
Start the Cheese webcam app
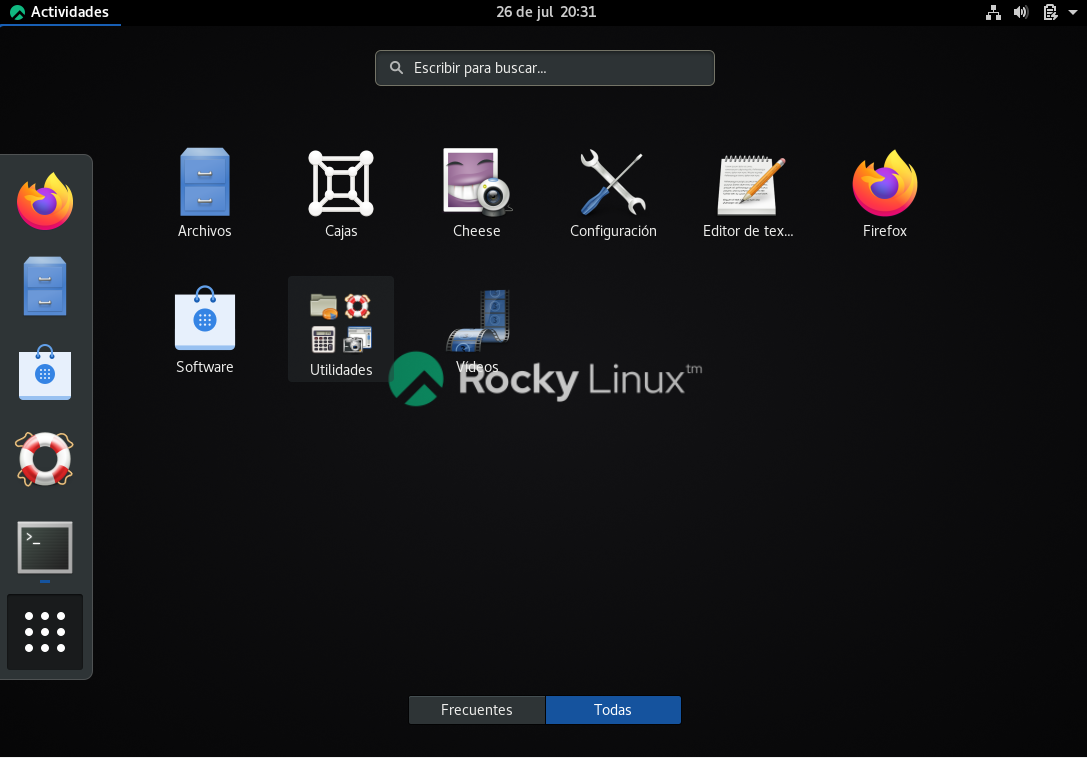click(477, 193)
